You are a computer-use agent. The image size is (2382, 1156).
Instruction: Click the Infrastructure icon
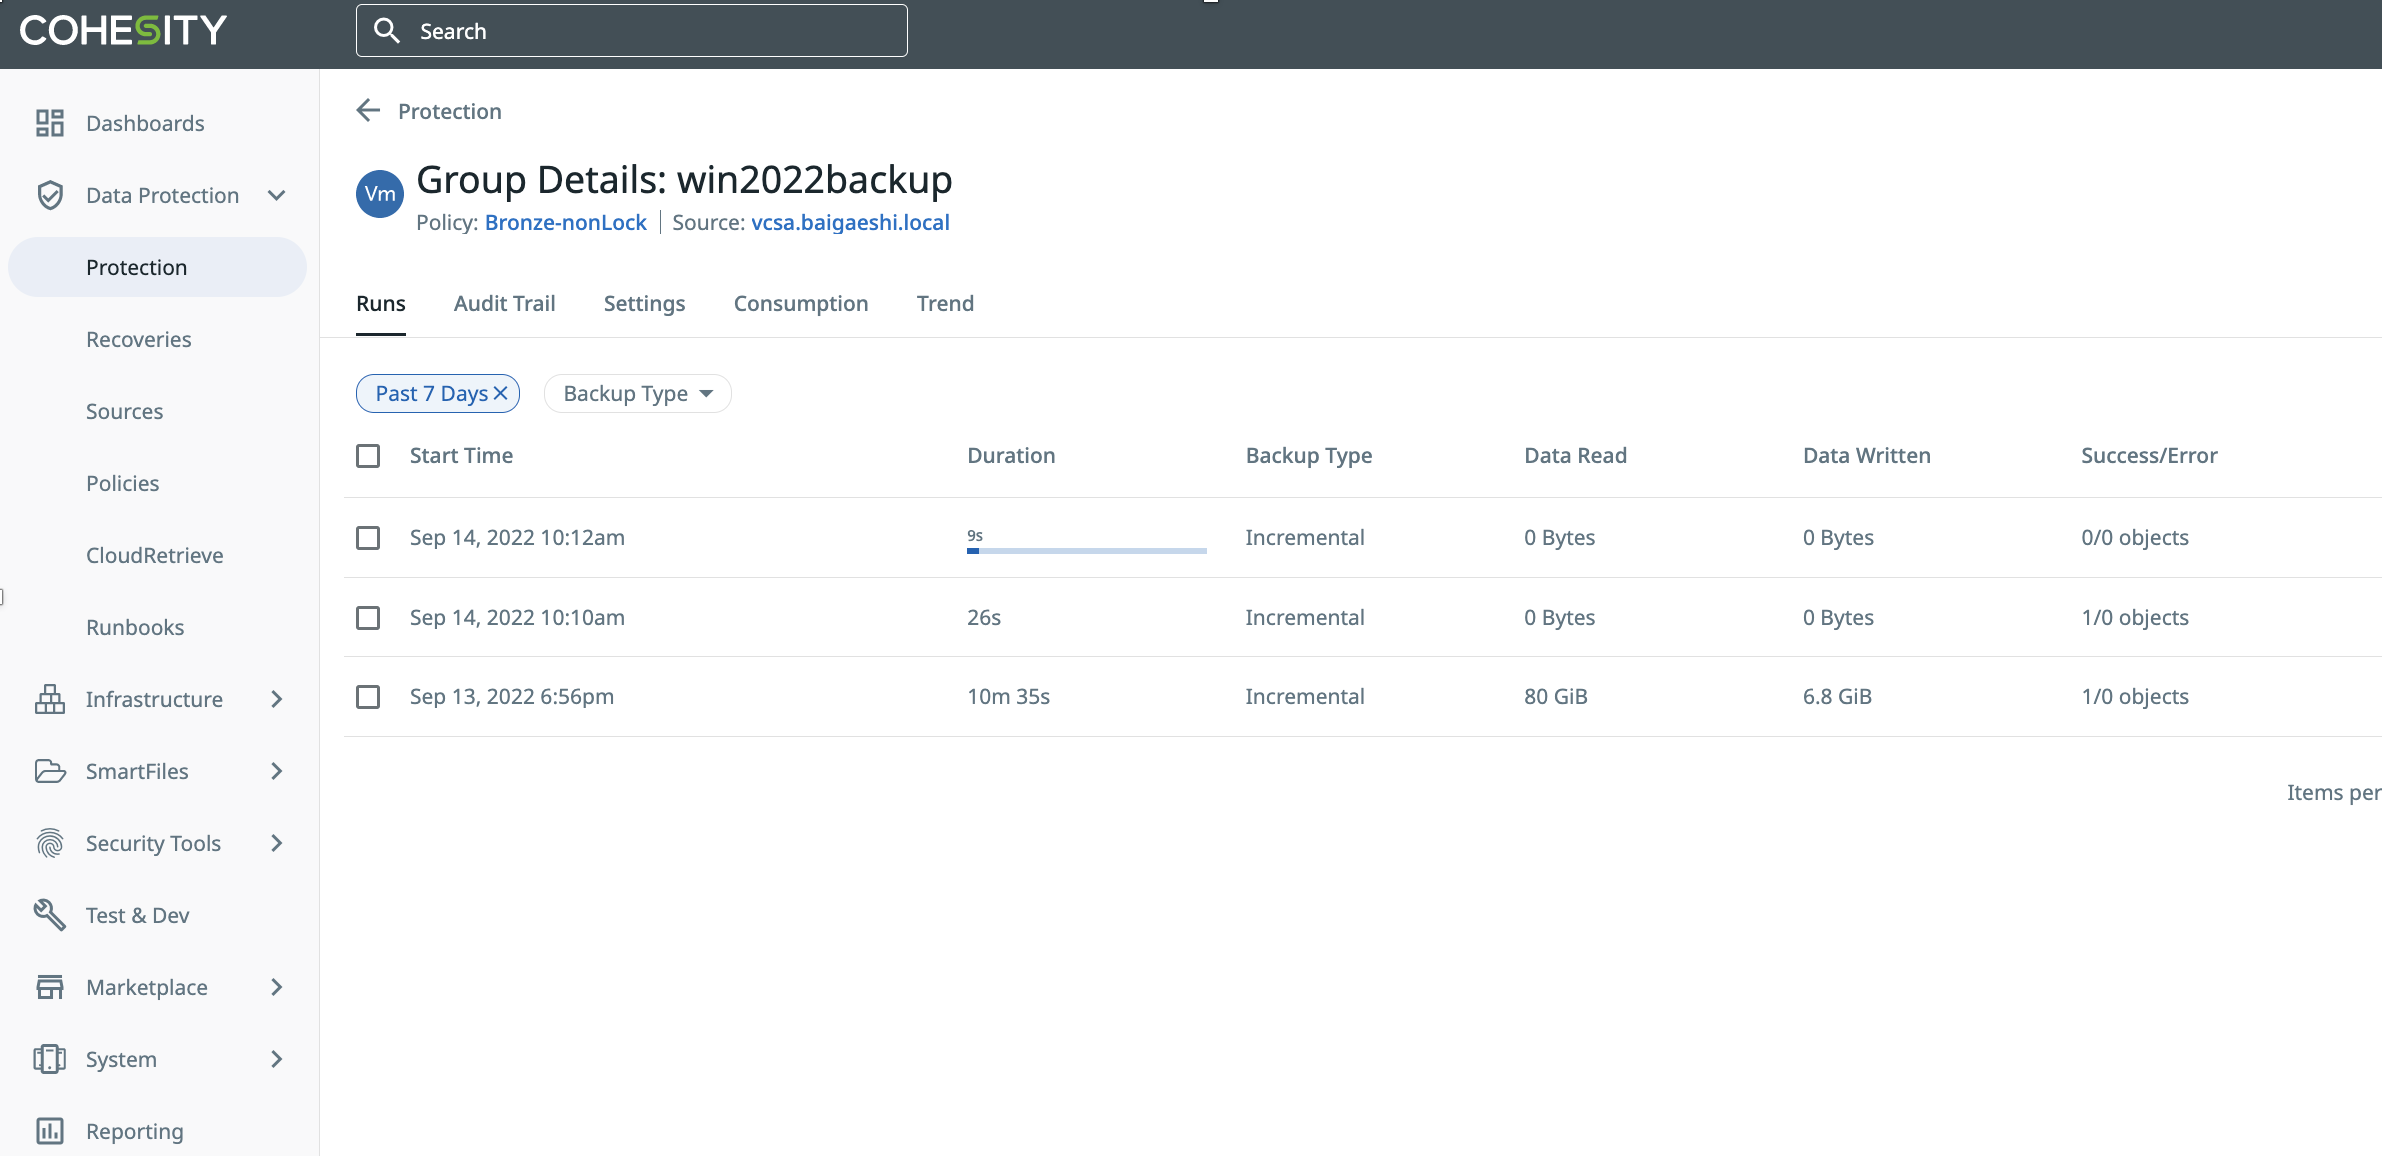(50, 699)
